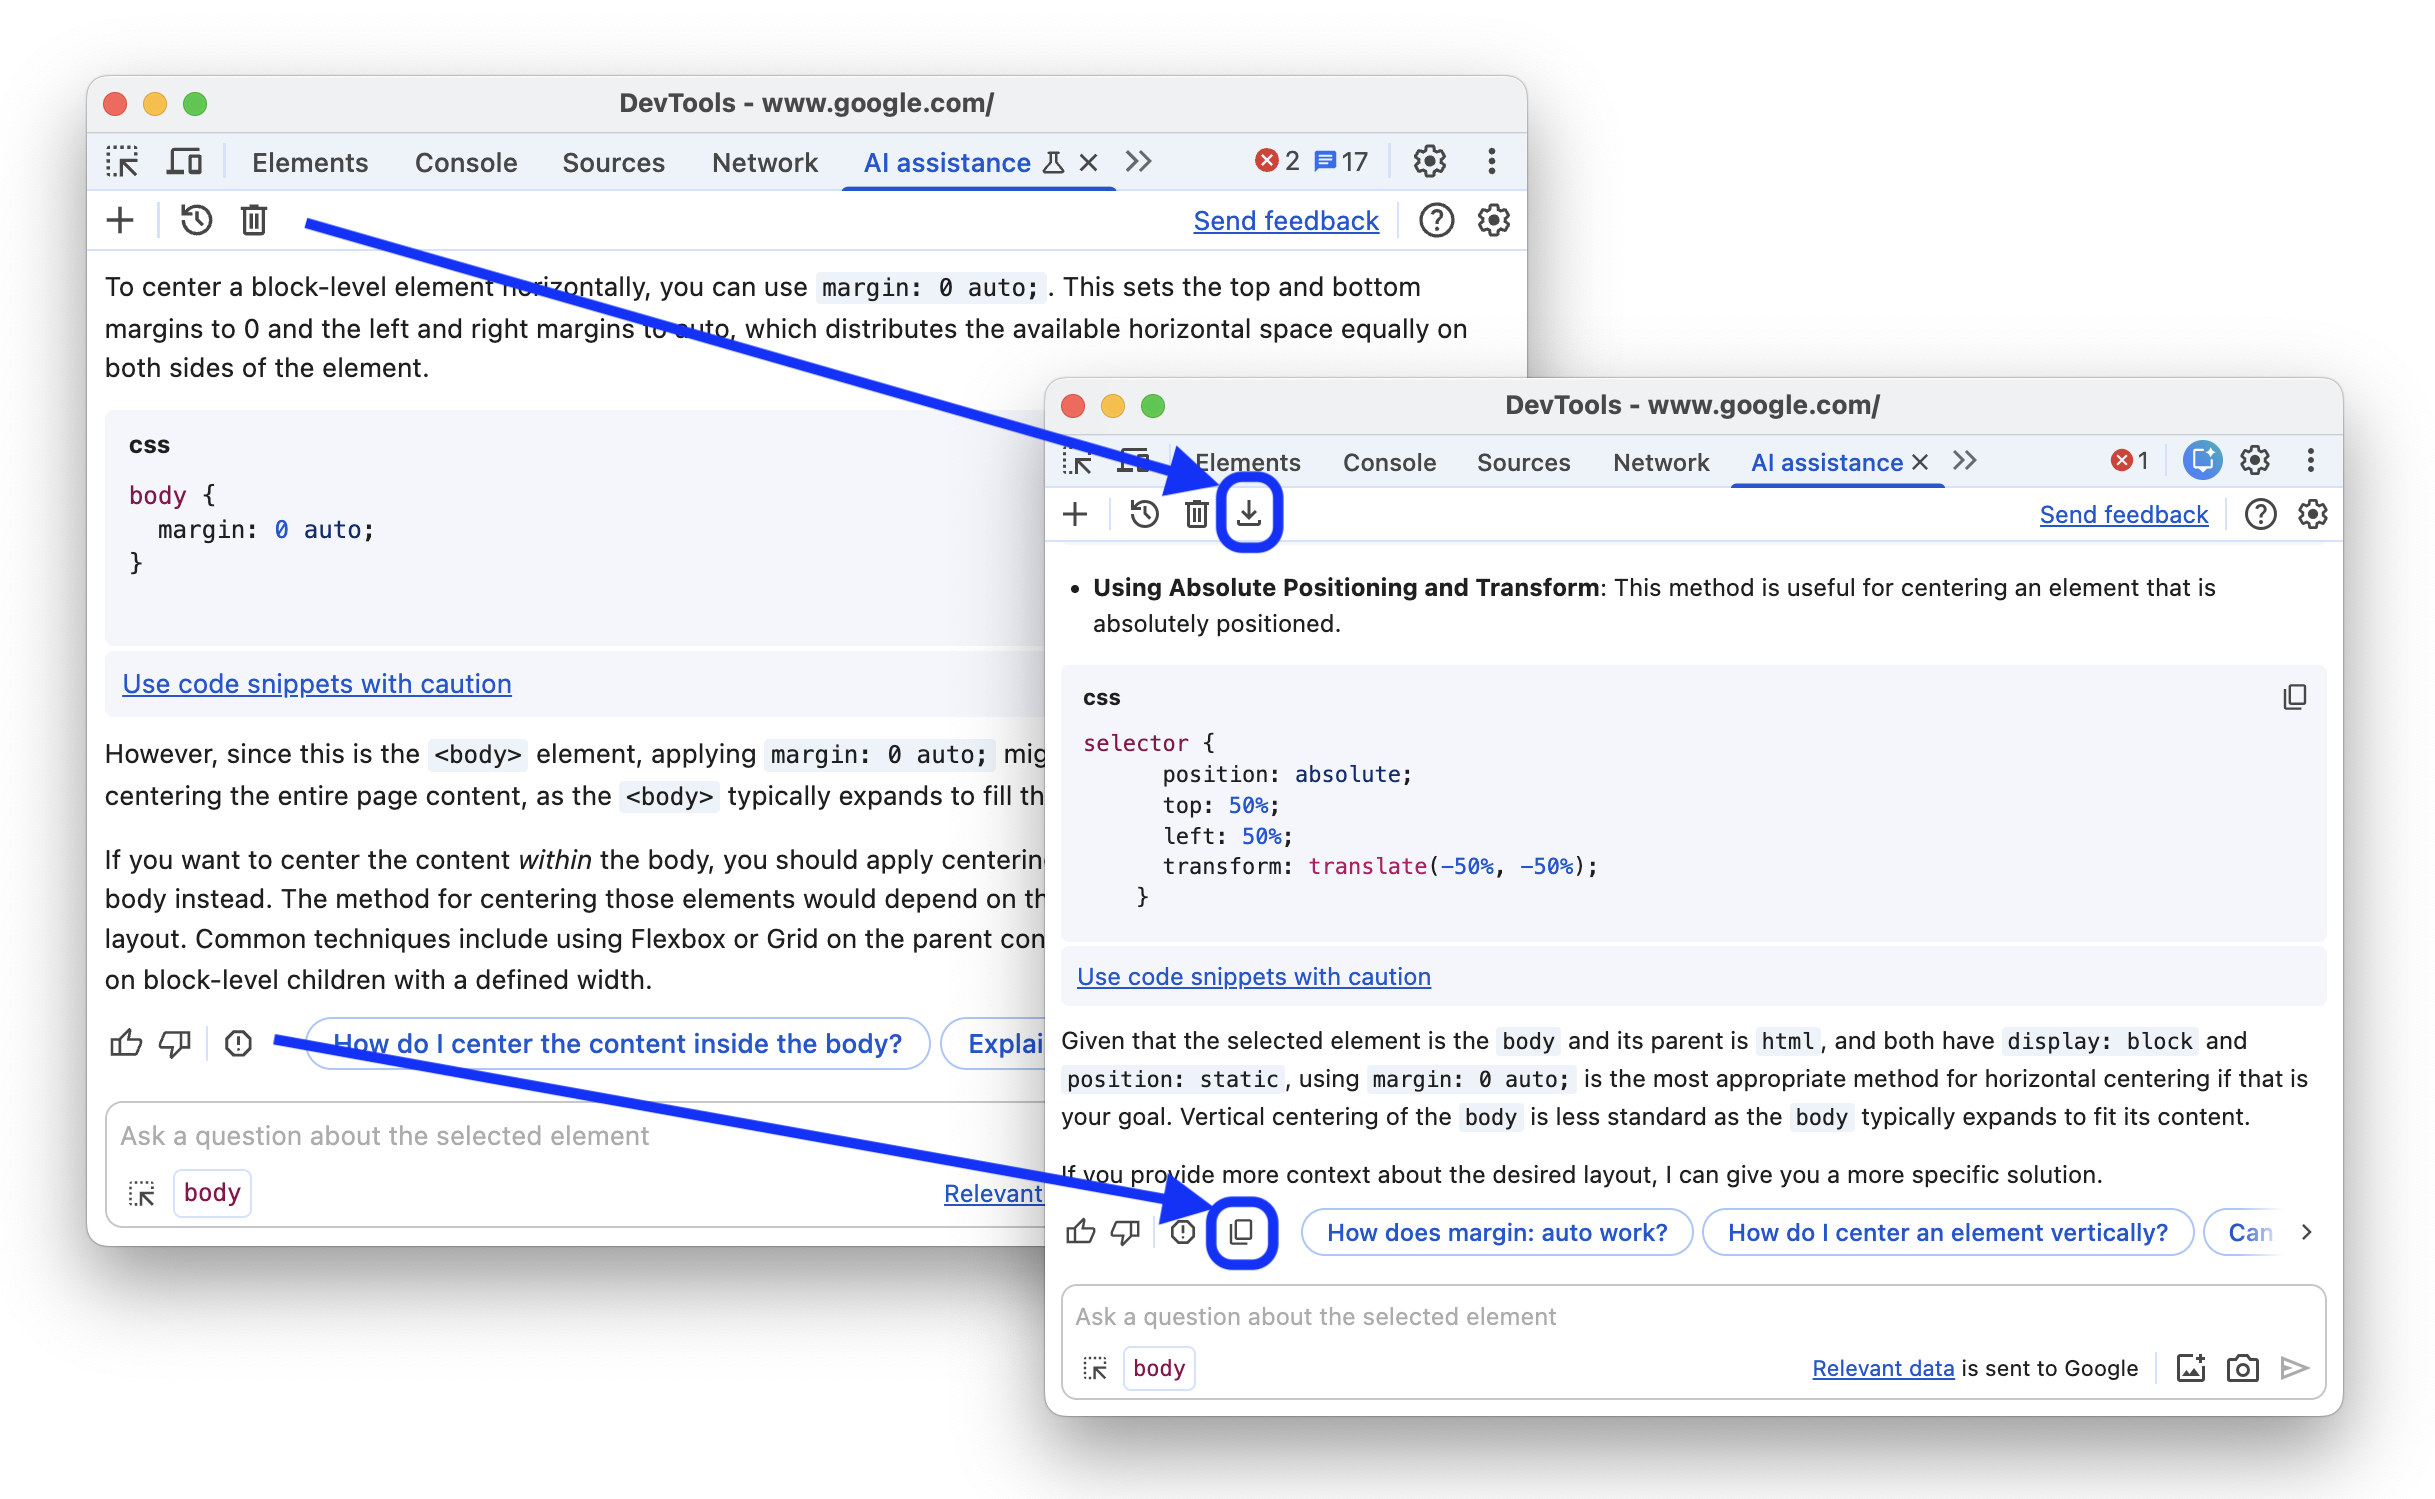Delete the current conversation
2435x1499 pixels.
point(1196,513)
